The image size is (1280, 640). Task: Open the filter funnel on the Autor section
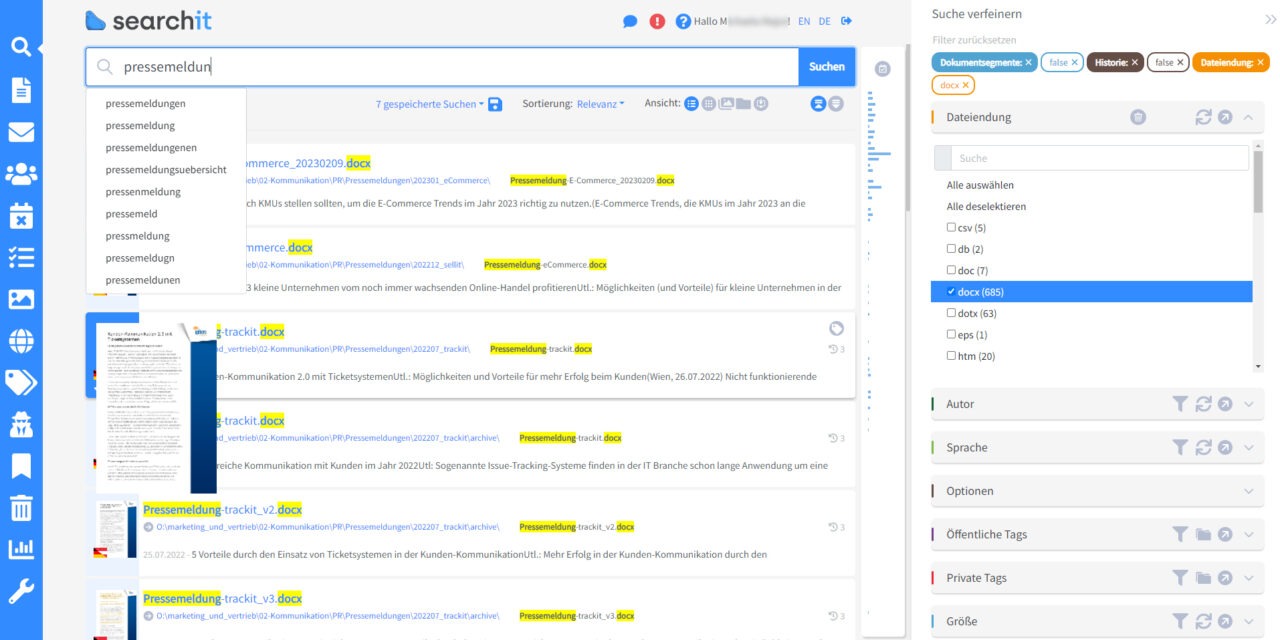click(x=1179, y=404)
